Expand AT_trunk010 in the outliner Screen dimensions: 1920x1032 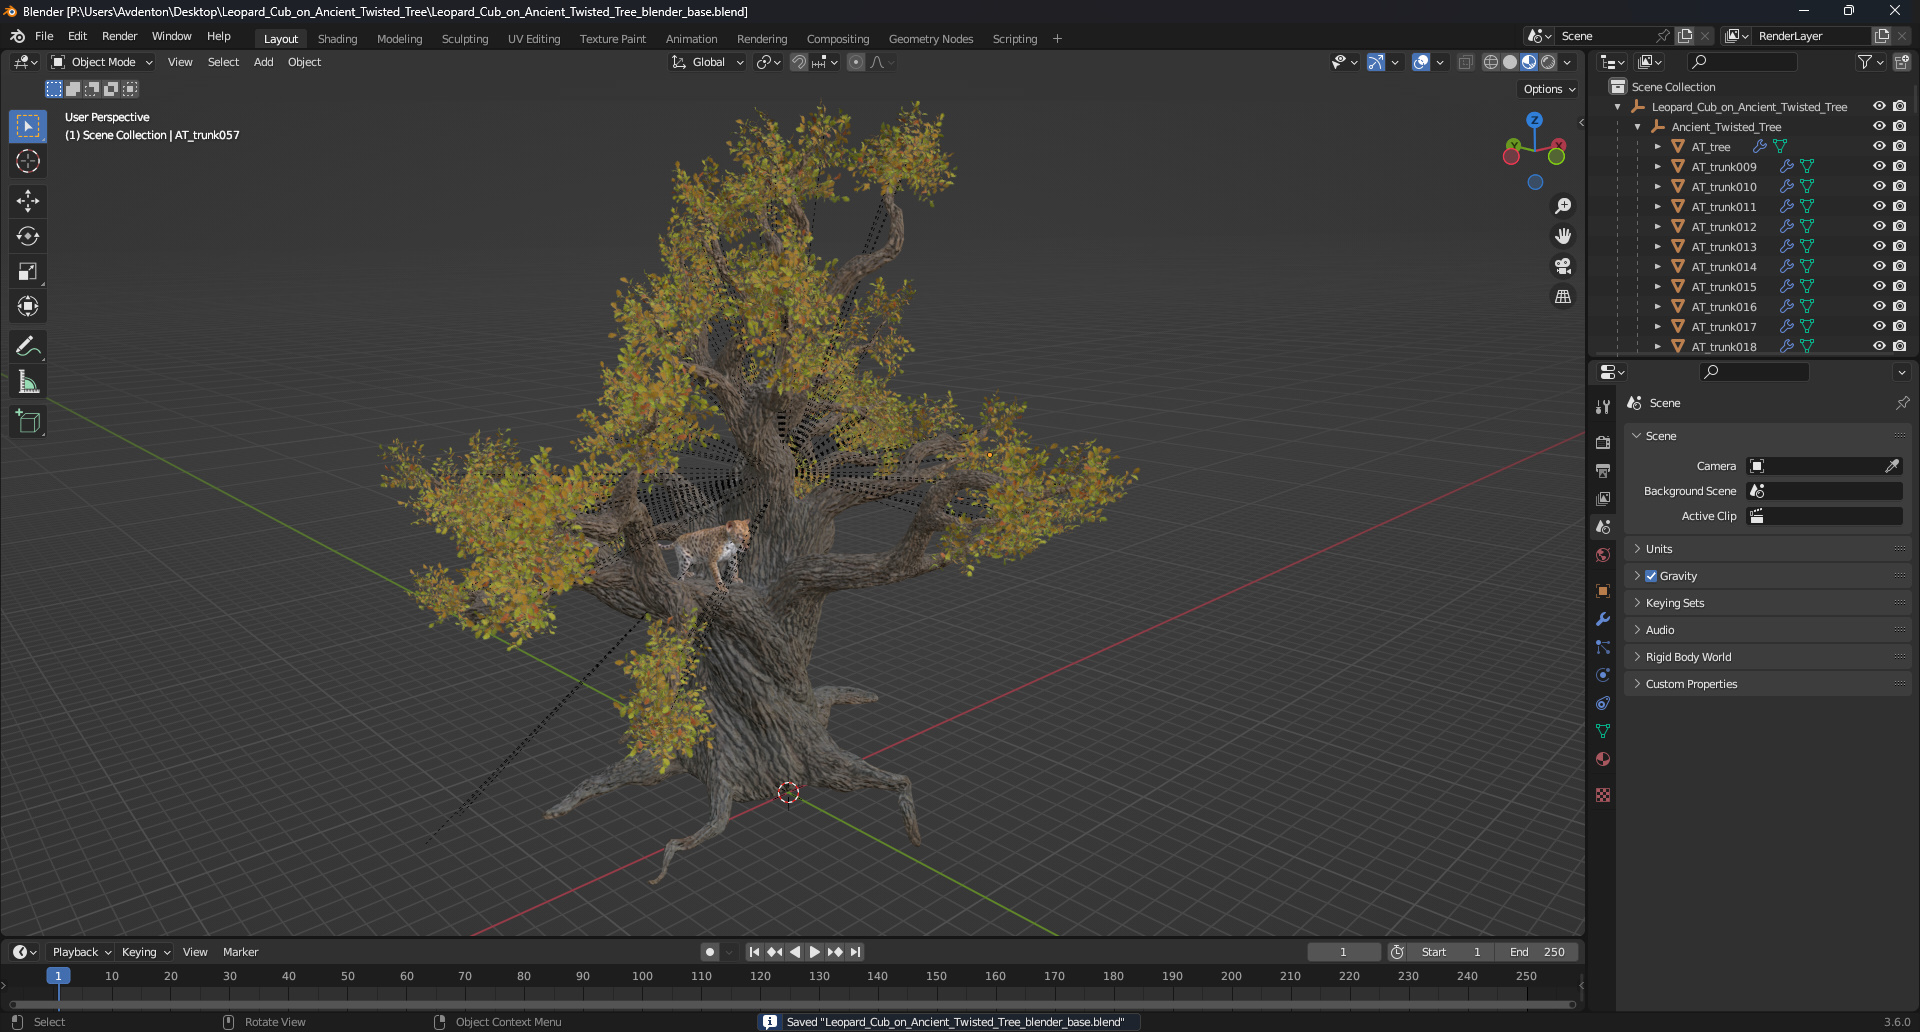pyautogui.click(x=1657, y=187)
